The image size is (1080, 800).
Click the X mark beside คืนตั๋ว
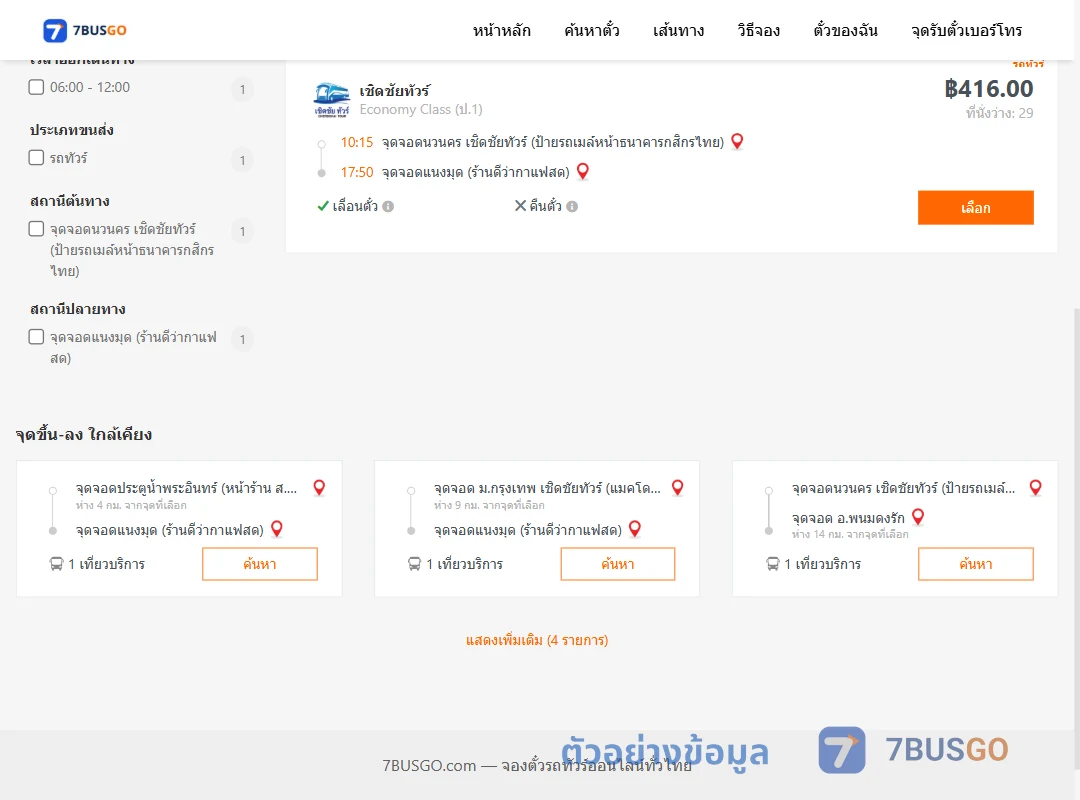[521, 205]
